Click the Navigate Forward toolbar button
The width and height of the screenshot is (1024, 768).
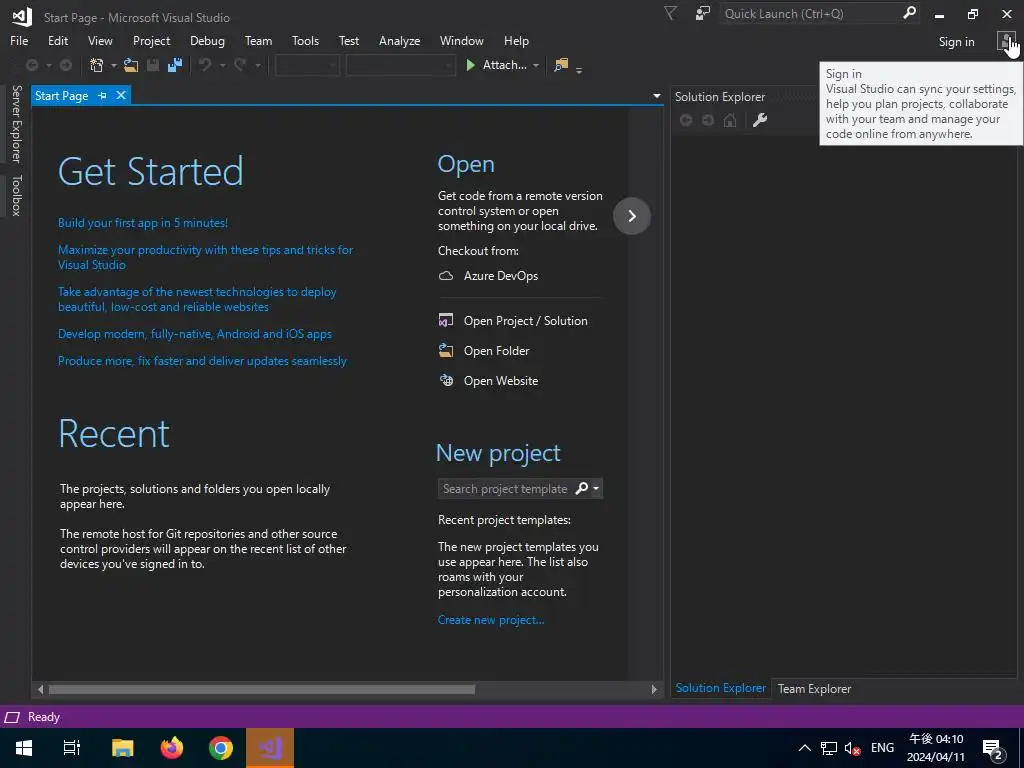coord(66,65)
